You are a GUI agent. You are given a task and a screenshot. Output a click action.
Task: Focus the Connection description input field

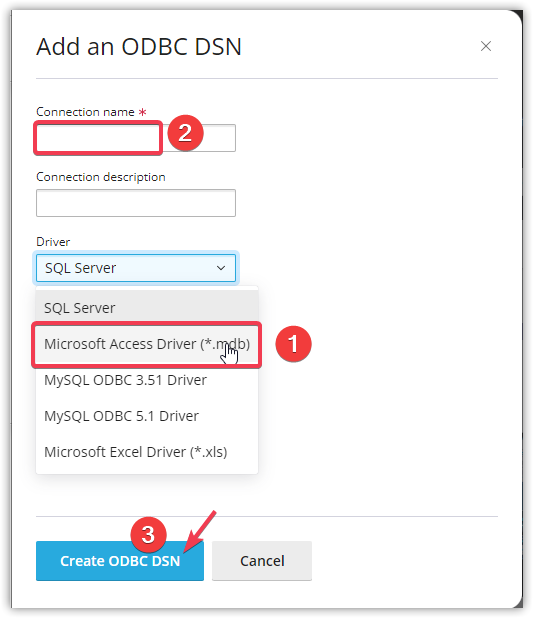[x=136, y=203]
